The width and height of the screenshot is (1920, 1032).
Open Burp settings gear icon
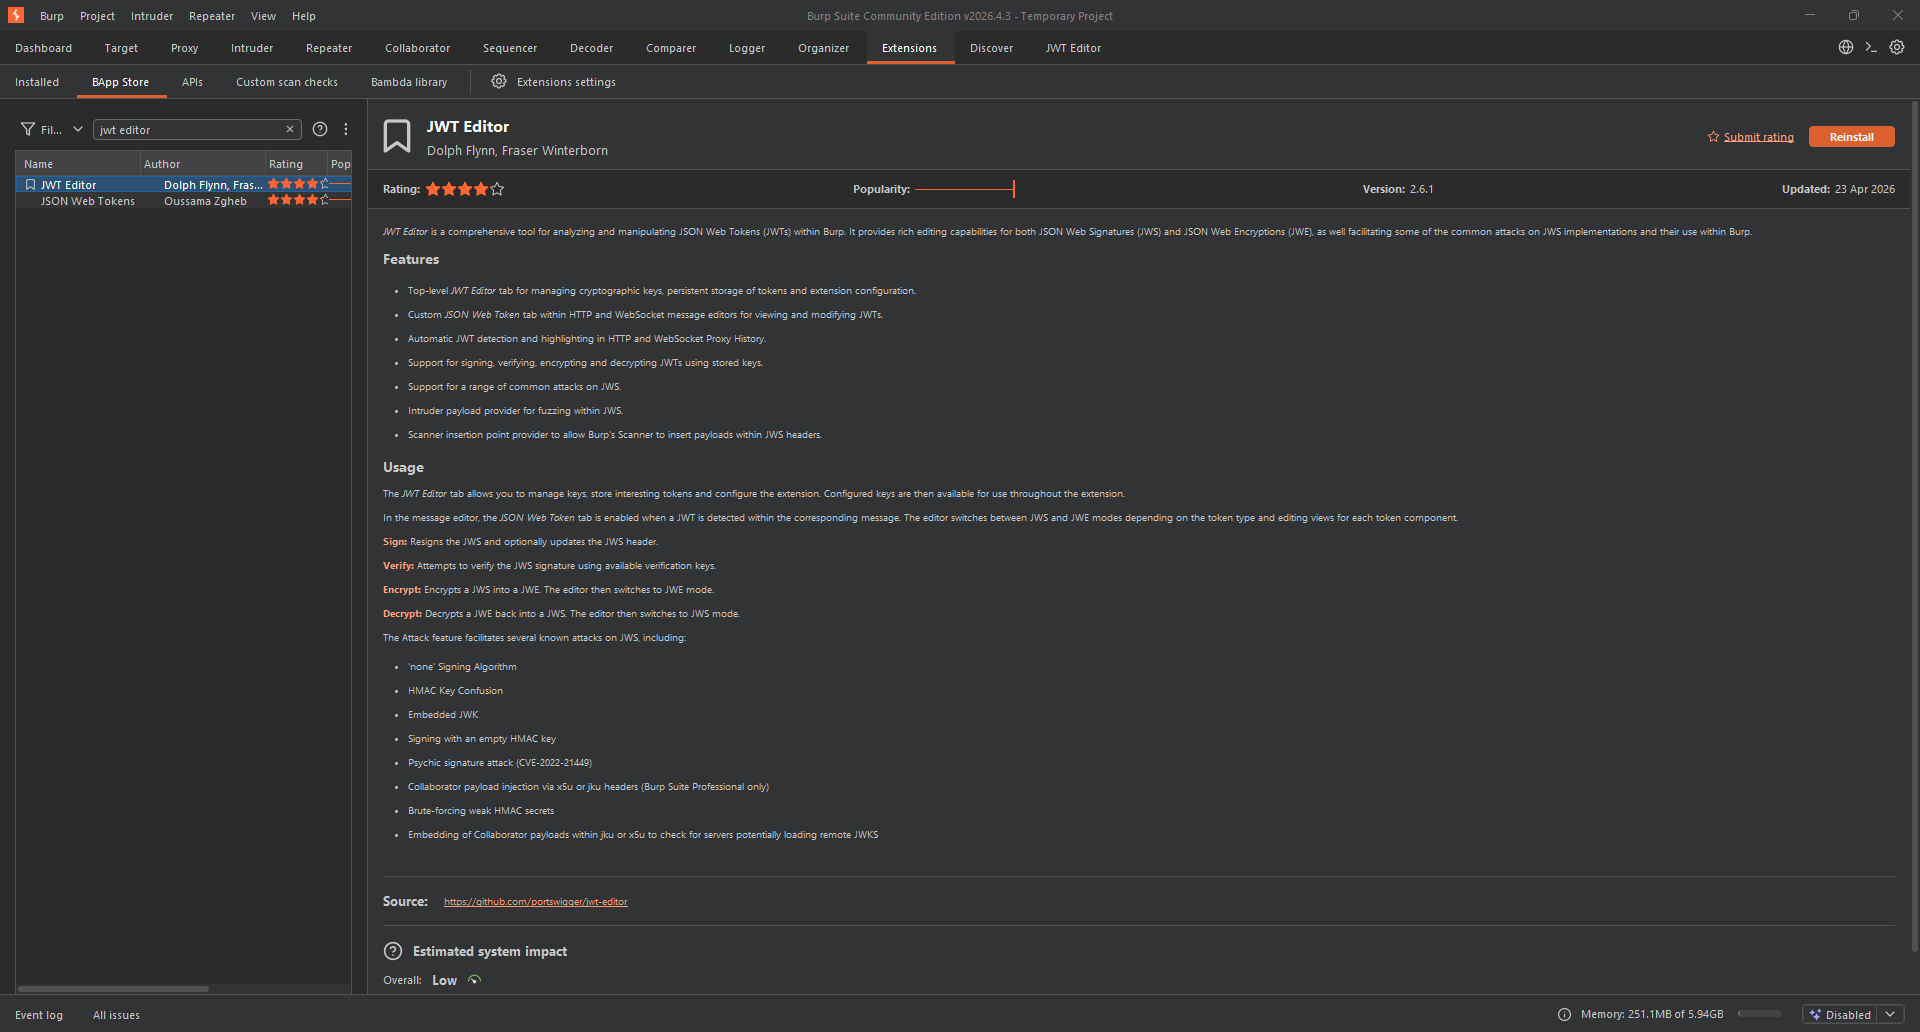[x=1897, y=47]
